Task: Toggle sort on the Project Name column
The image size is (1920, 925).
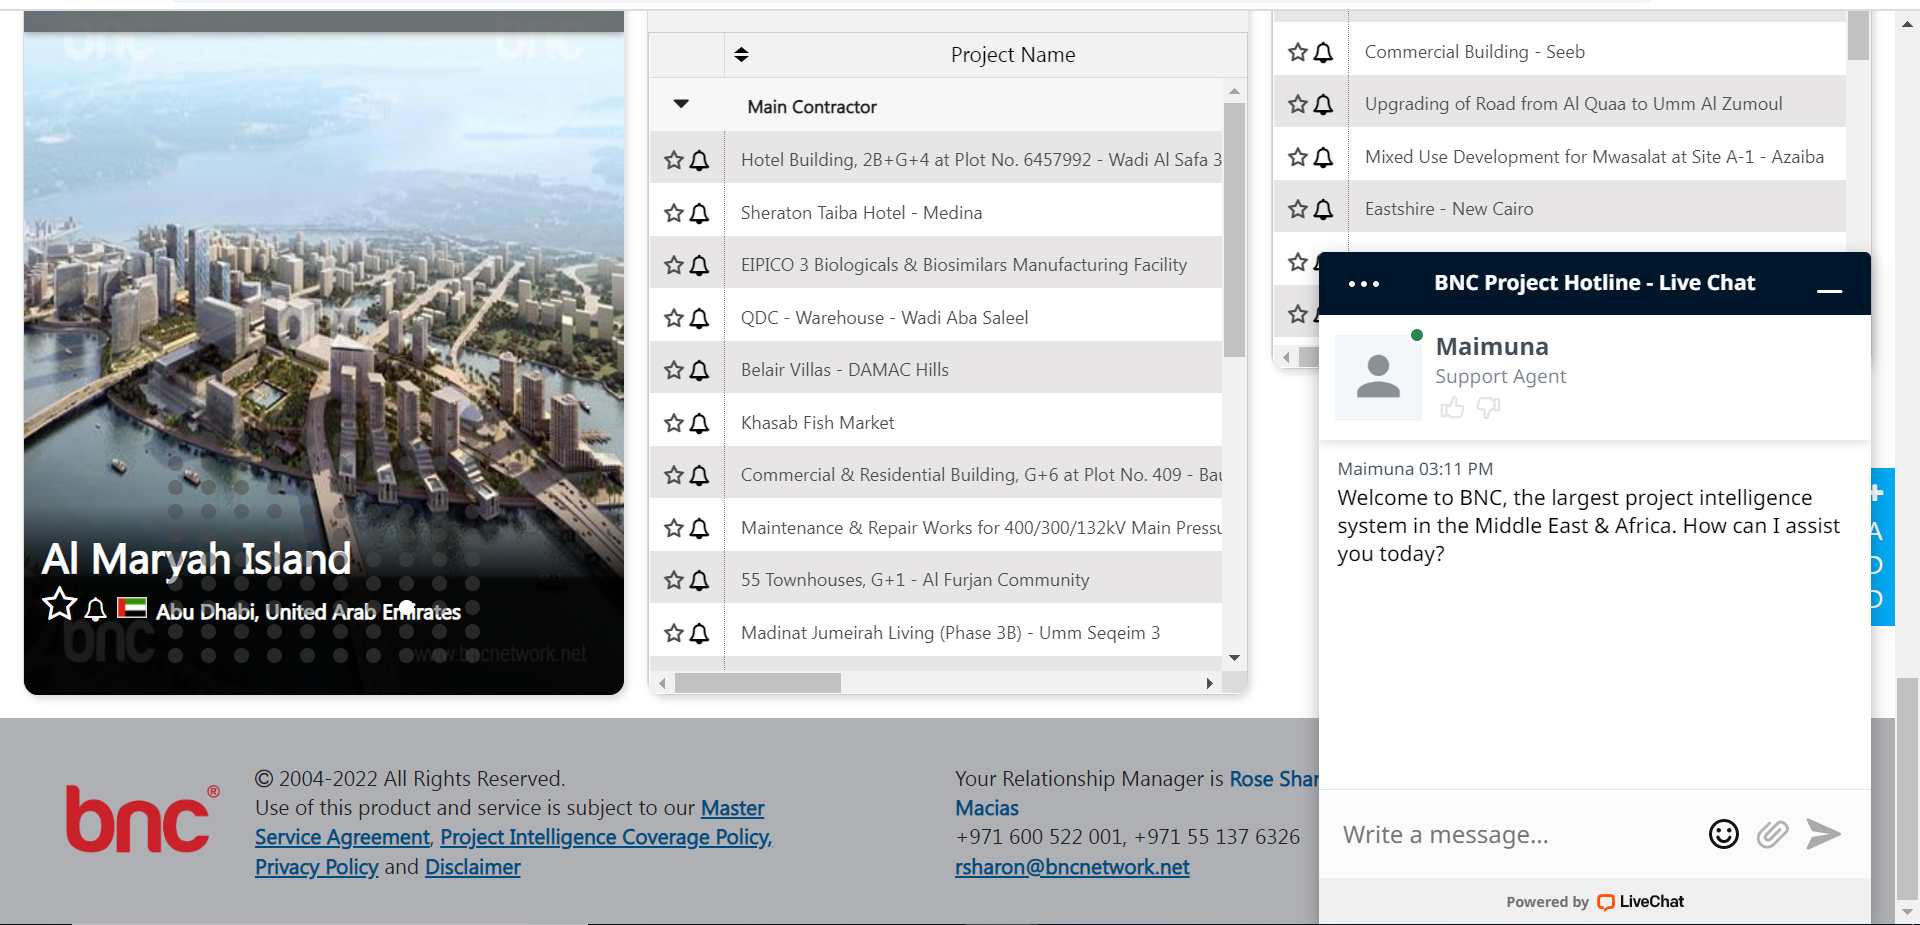Action: pyautogui.click(x=742, y=55)
